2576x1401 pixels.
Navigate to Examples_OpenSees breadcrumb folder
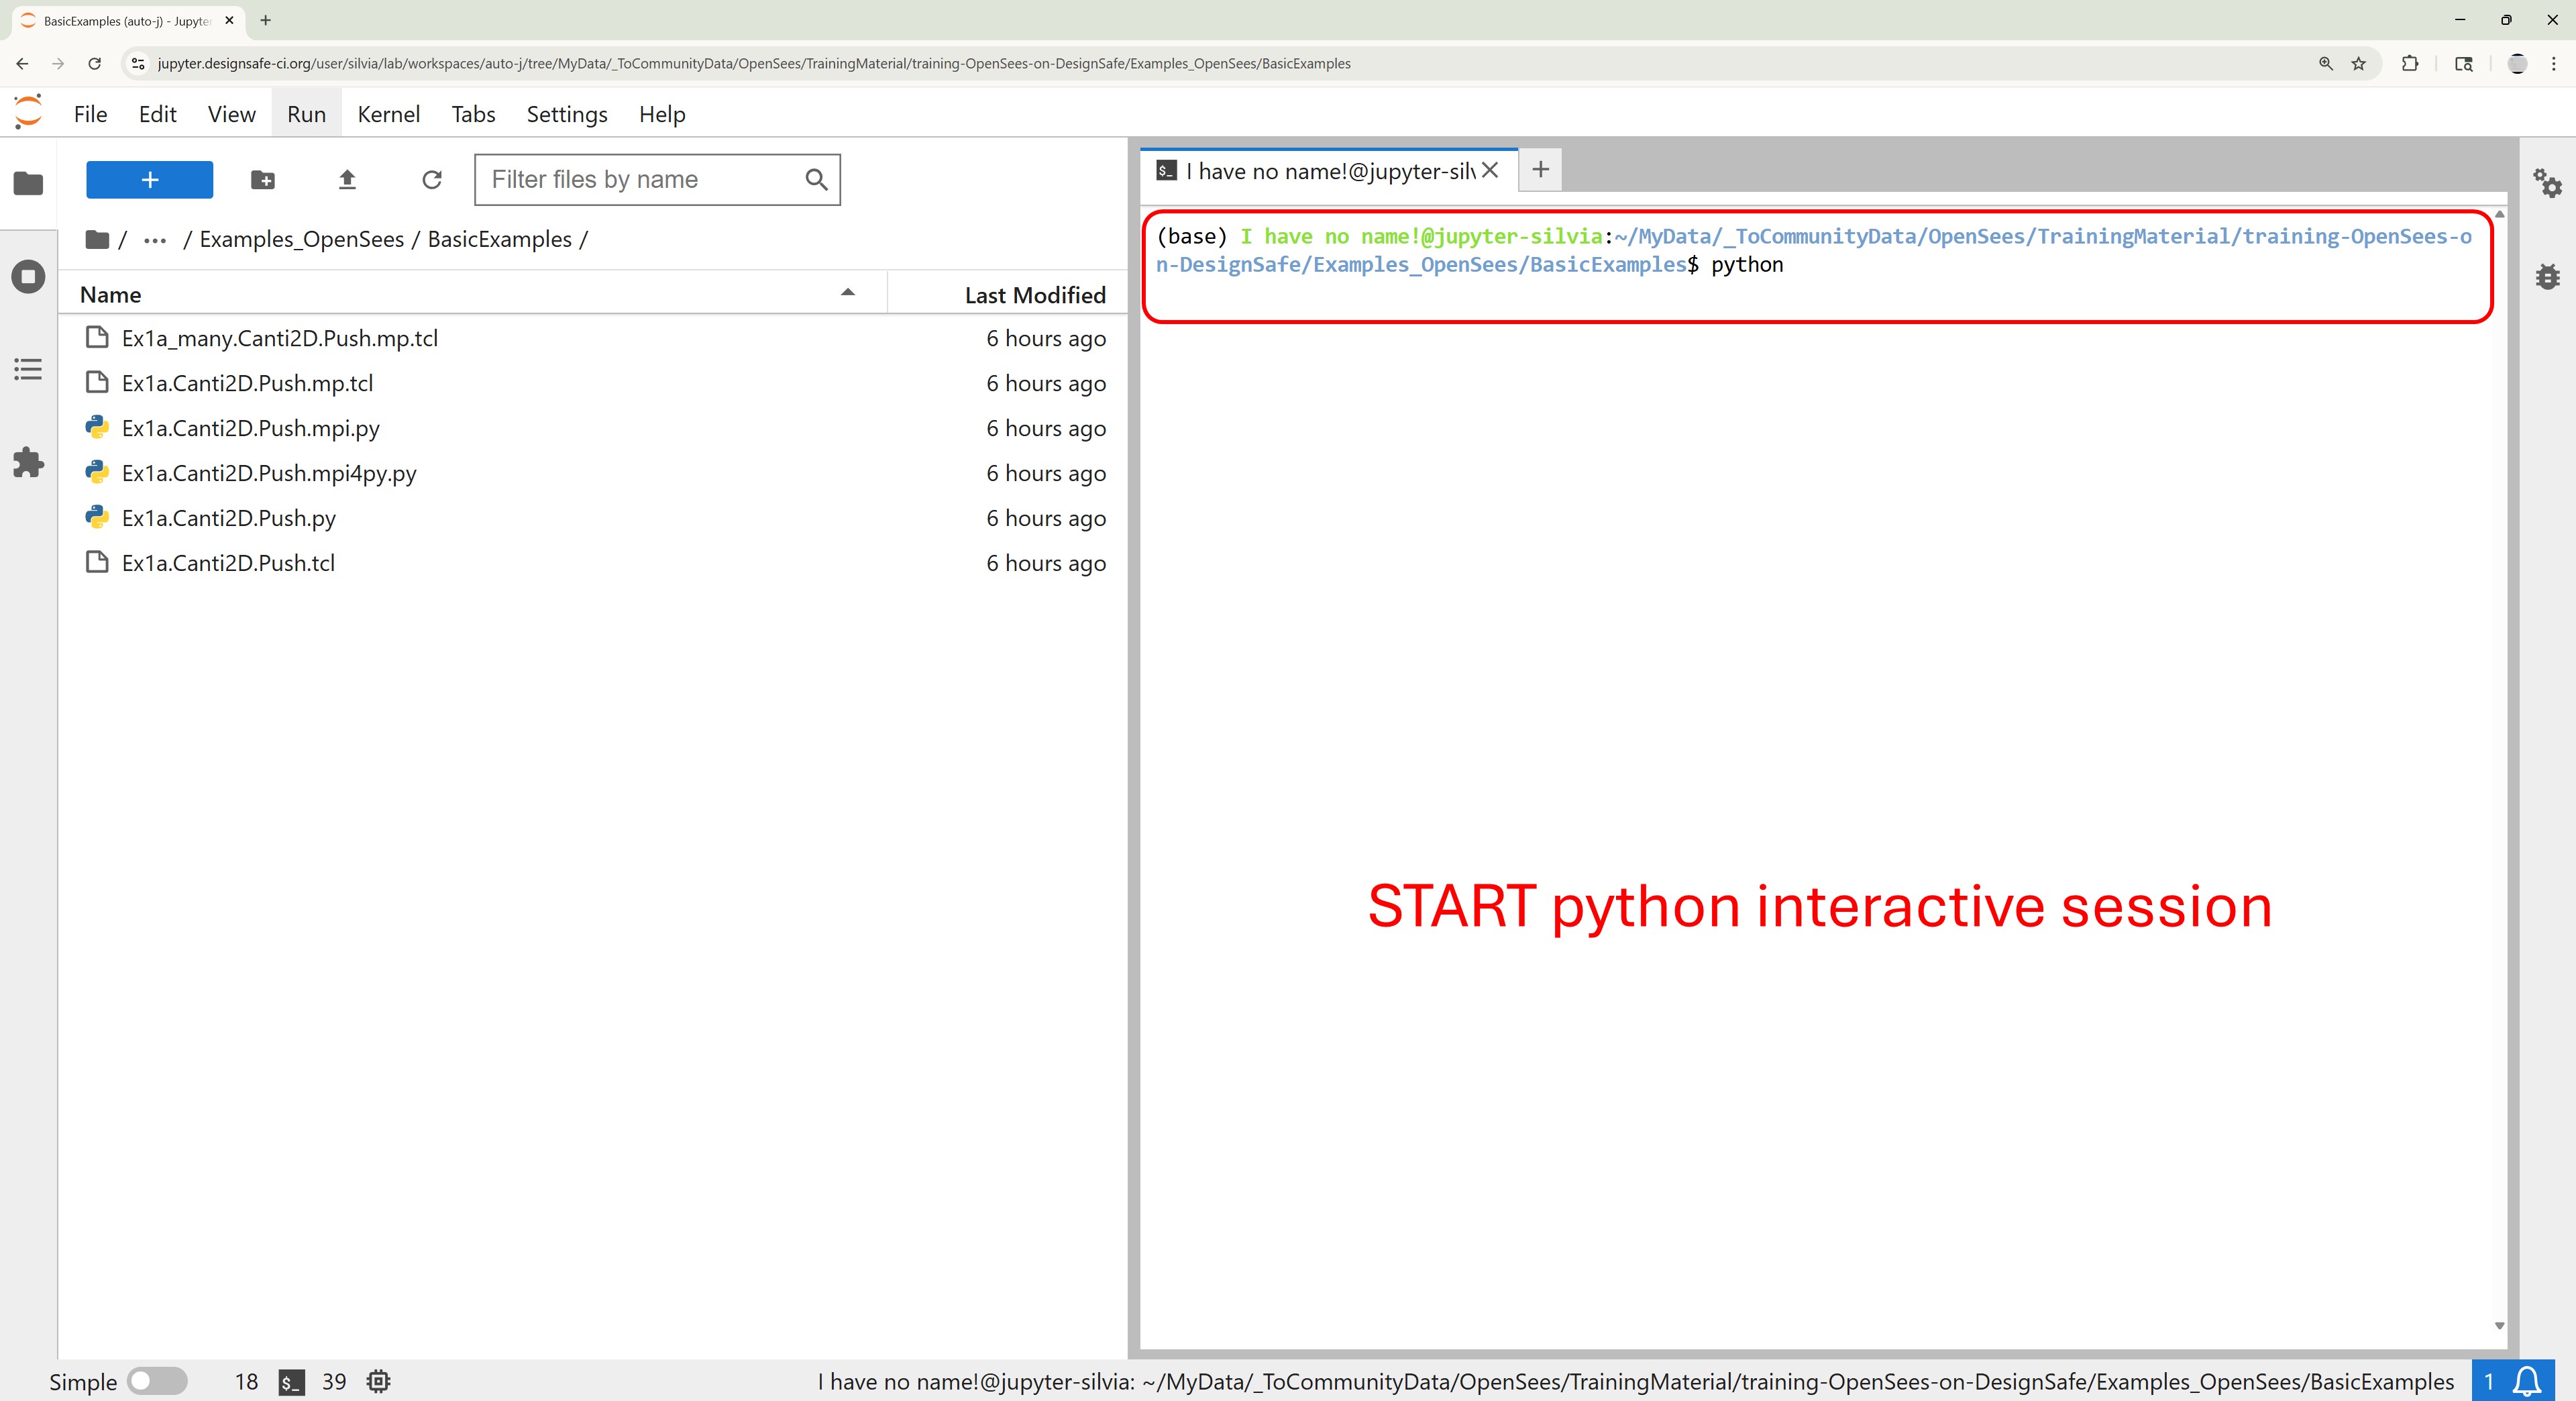(301, 240)
